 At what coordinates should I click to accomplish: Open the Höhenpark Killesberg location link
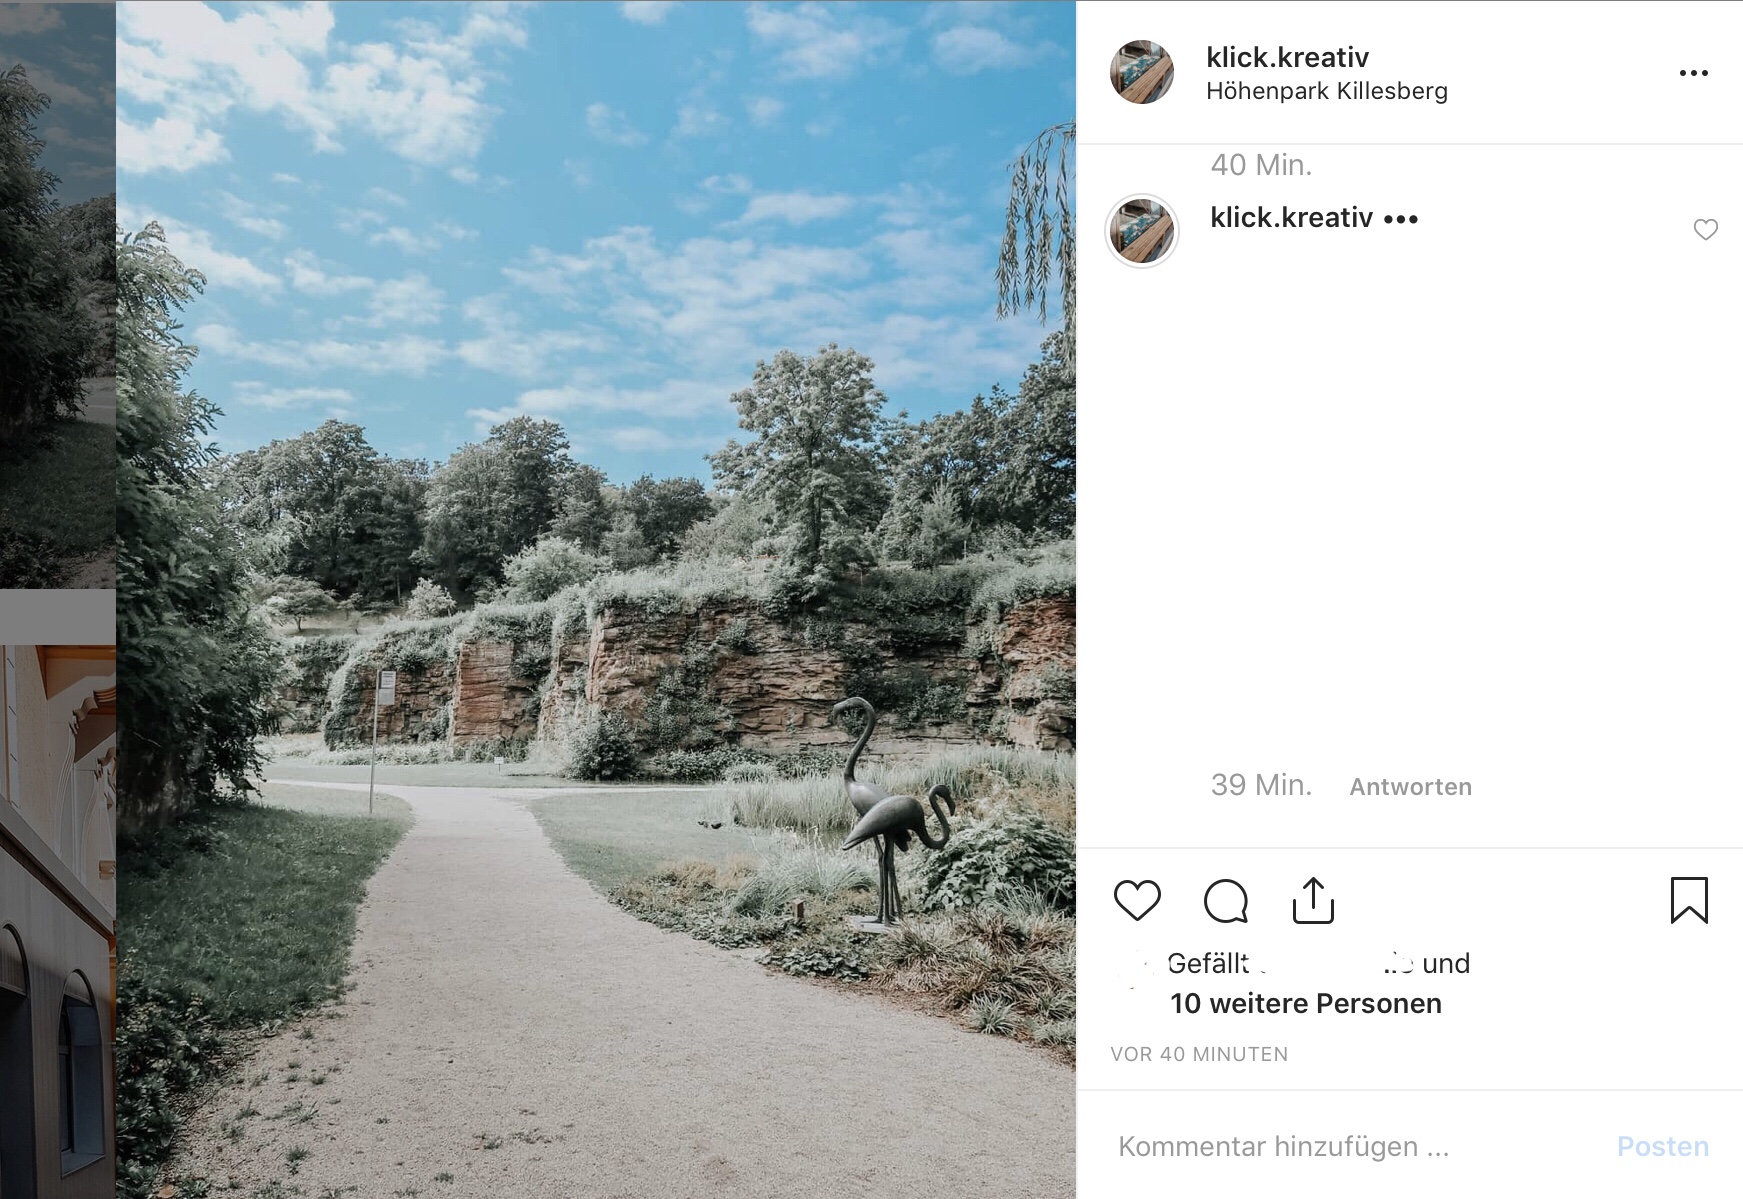pos(1327,91)
